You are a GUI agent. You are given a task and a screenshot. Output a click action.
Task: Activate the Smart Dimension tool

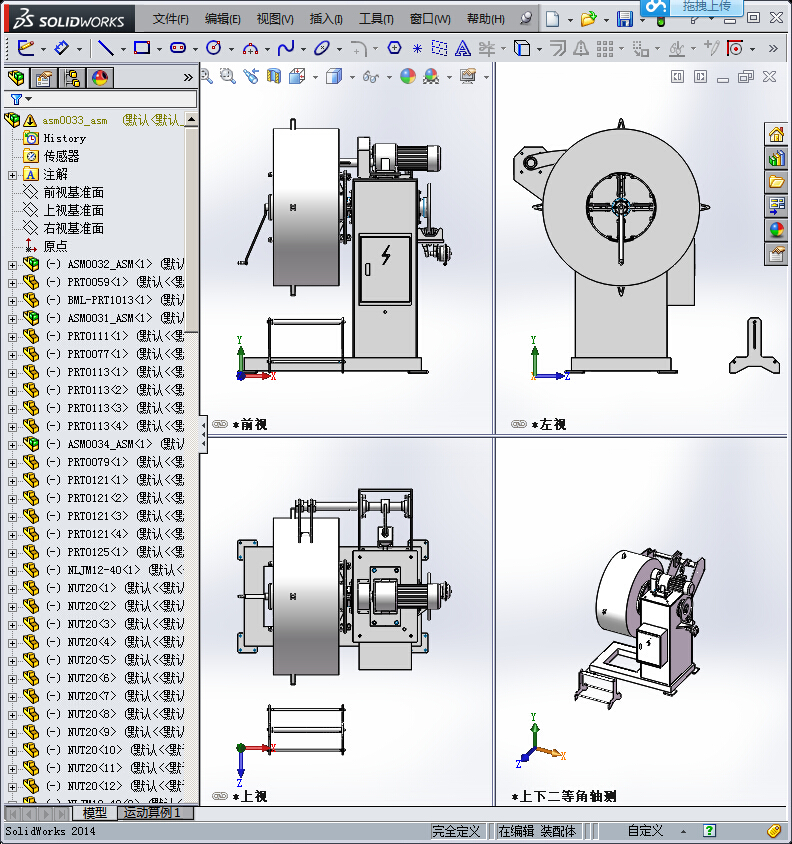coord(61,48)
